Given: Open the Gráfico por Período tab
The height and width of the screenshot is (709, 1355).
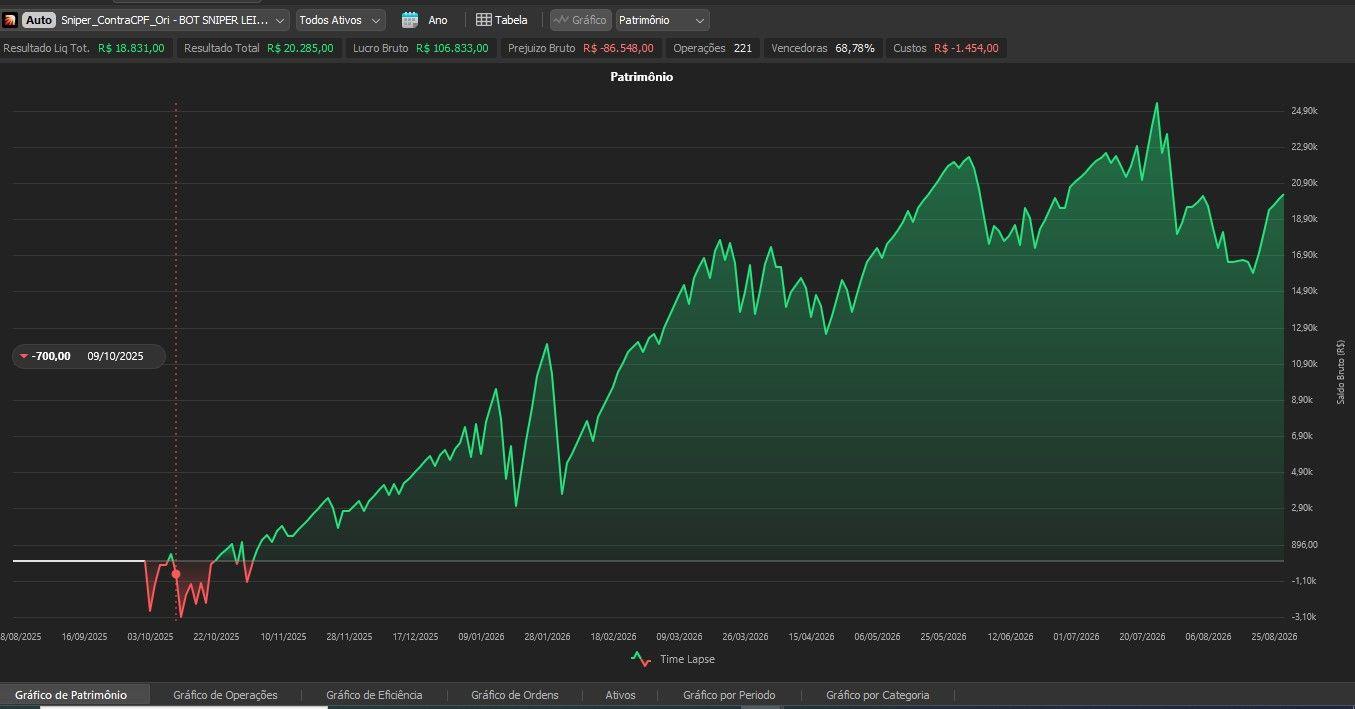Looking at the screenshot, I should 729,695.
